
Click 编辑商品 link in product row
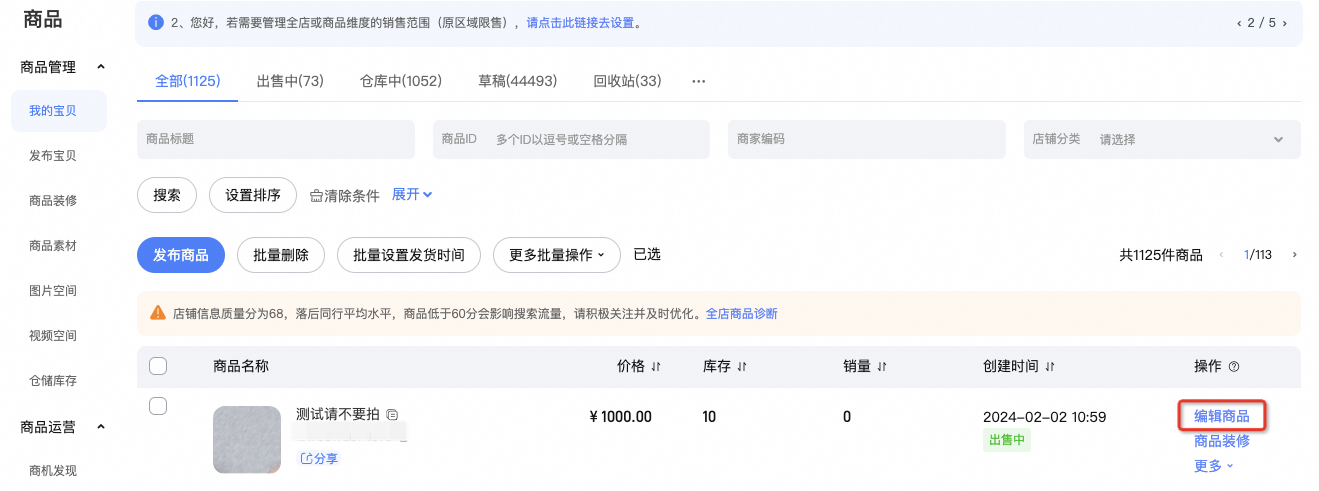(1222, 416)
